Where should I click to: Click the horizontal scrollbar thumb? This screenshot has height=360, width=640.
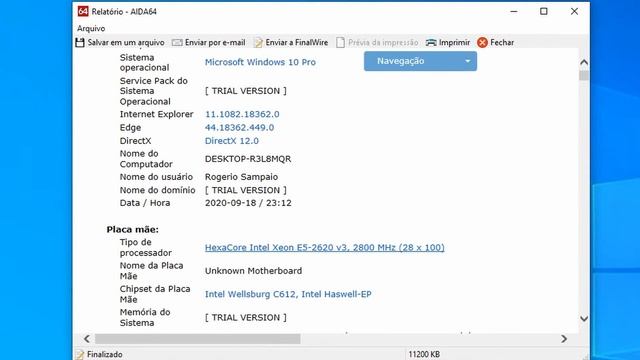point(198,339)
